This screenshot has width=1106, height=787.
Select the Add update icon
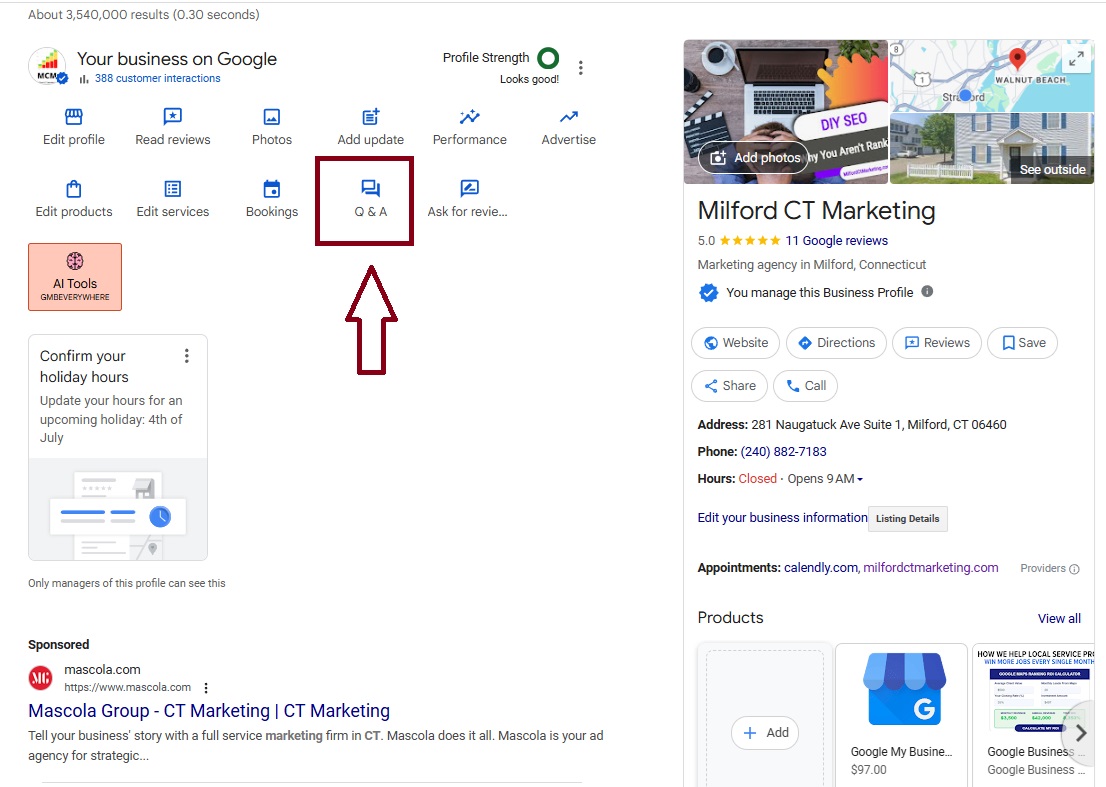pos(371,117)
